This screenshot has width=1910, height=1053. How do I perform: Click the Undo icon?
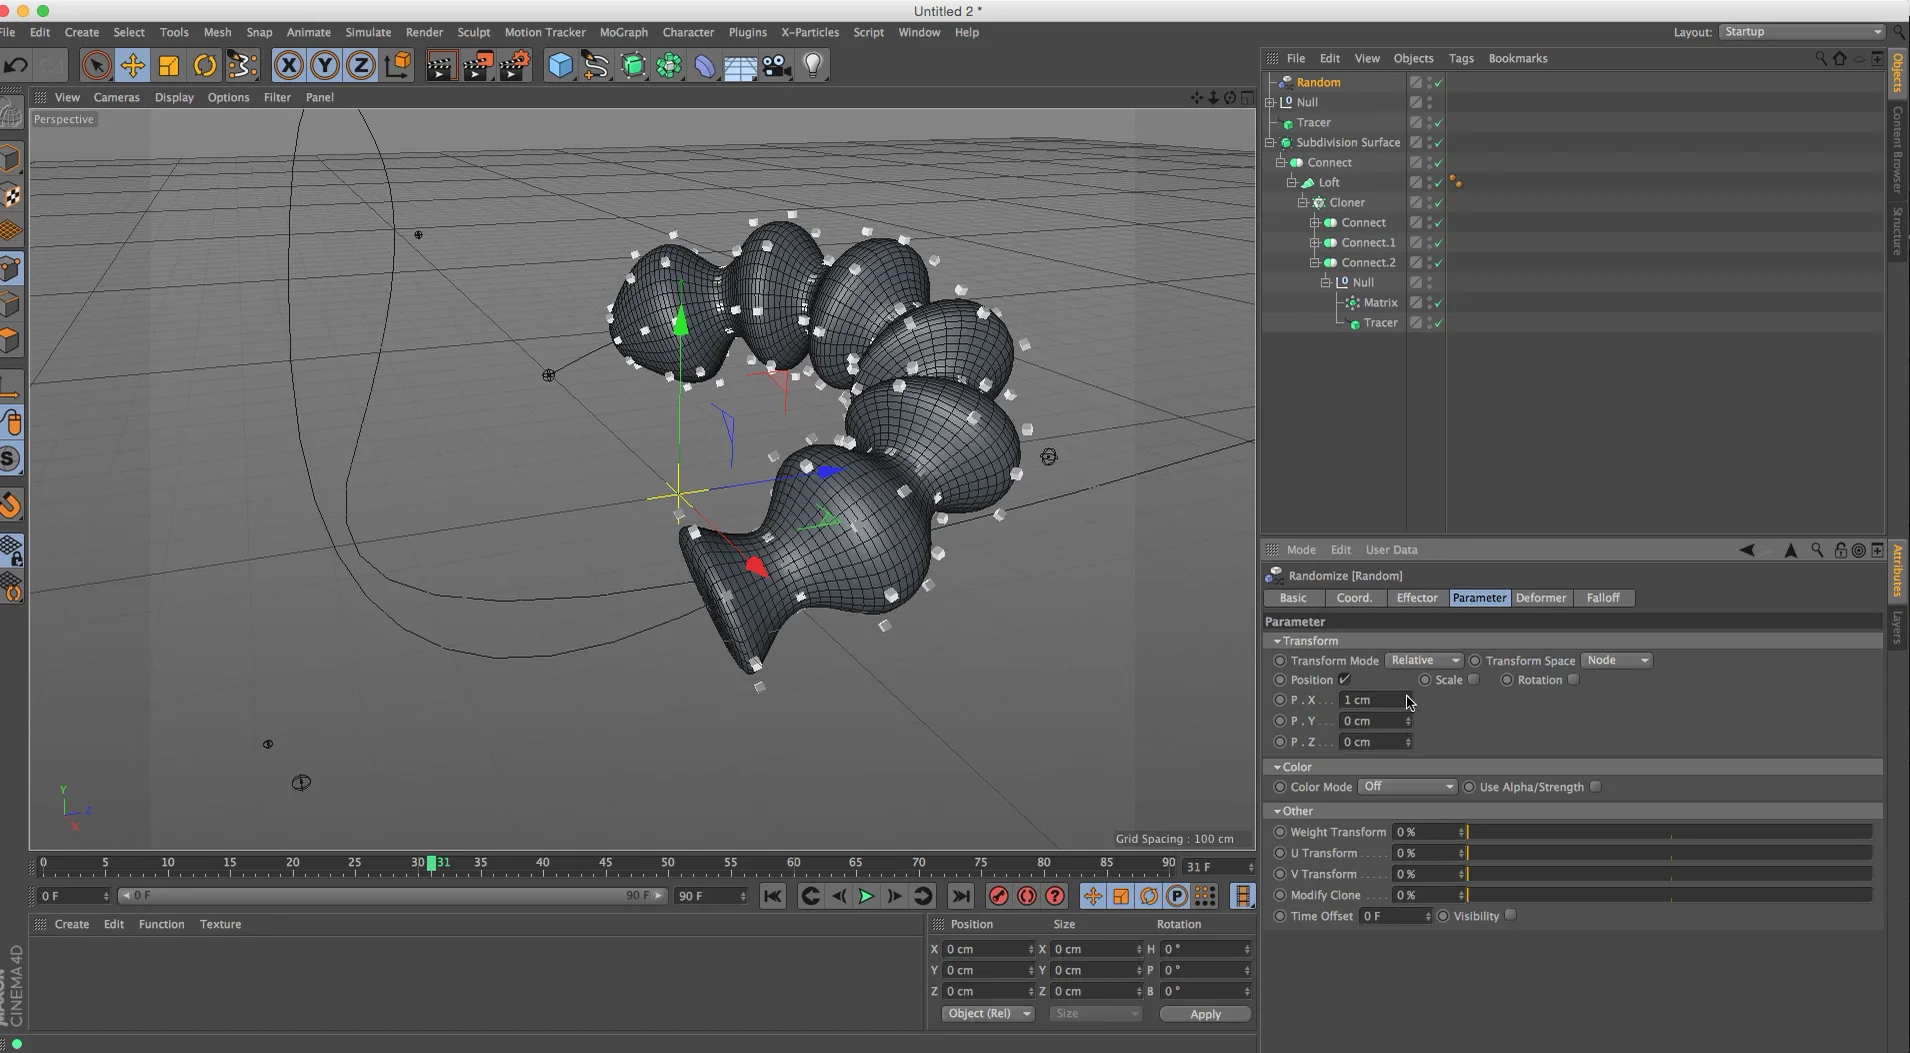coord(15,65)
